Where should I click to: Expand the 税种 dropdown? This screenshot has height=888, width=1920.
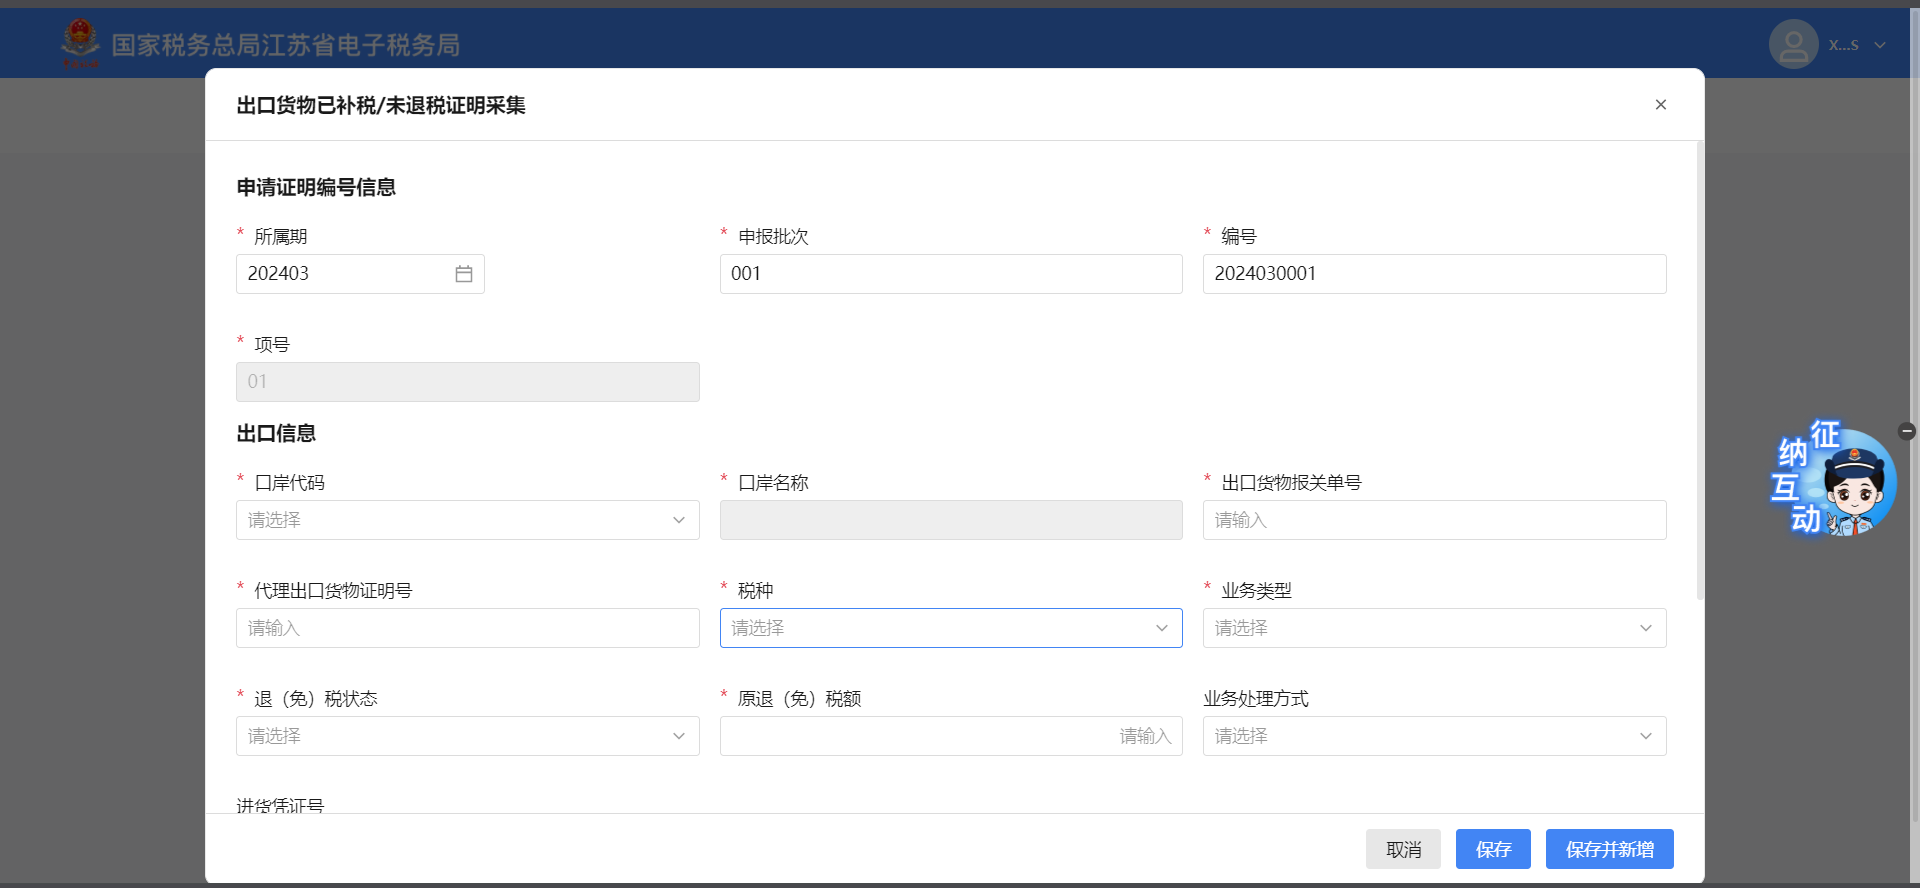point(950,628)
